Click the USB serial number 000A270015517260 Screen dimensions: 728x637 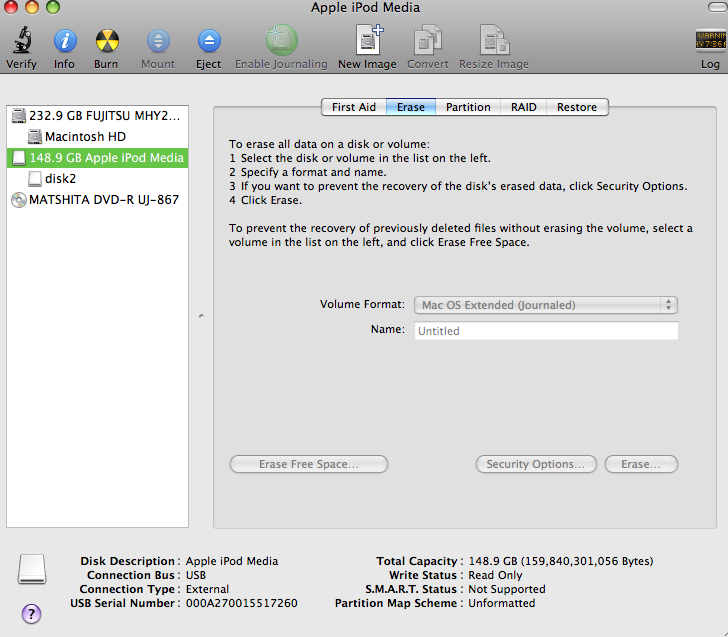click(241, 603)
